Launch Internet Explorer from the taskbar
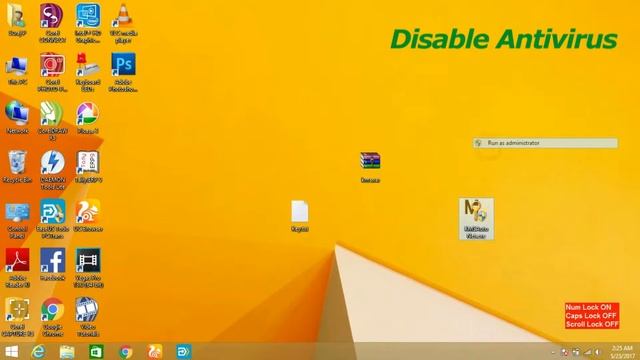This screenshot has height=360, width=640. [38, 351]
